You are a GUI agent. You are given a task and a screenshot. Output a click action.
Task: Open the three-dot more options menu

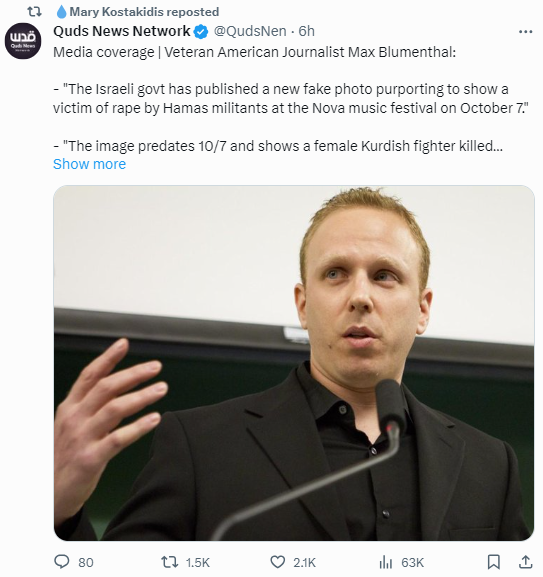click(x=525, y=32)
